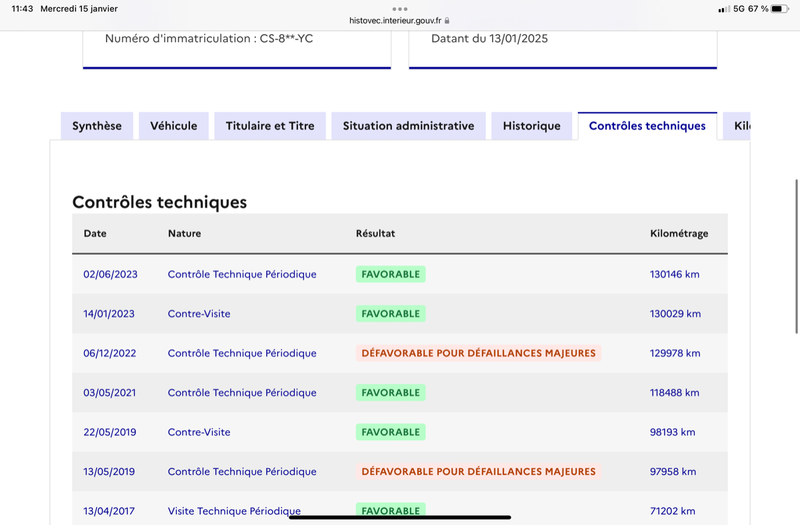Tap the padlock icon next to the URL
The width and height of the screenshot is (800, 525).
447,21
